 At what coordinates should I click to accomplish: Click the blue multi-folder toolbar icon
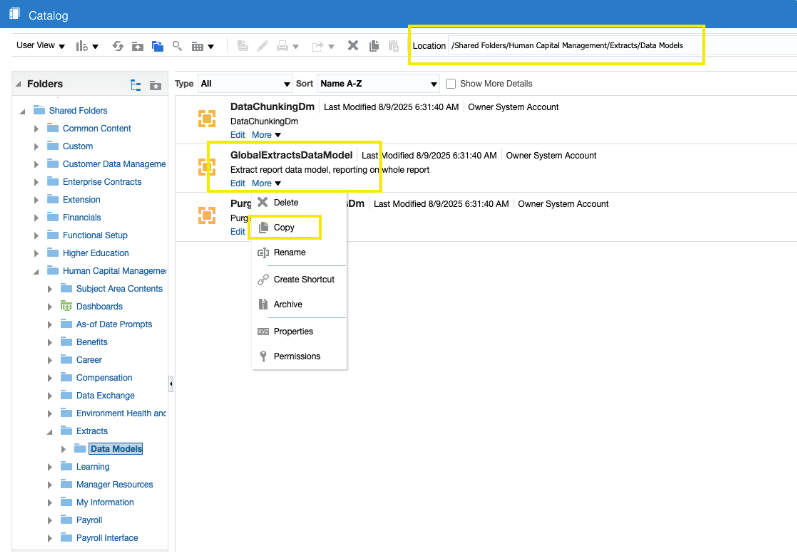[x=158, y=46]
